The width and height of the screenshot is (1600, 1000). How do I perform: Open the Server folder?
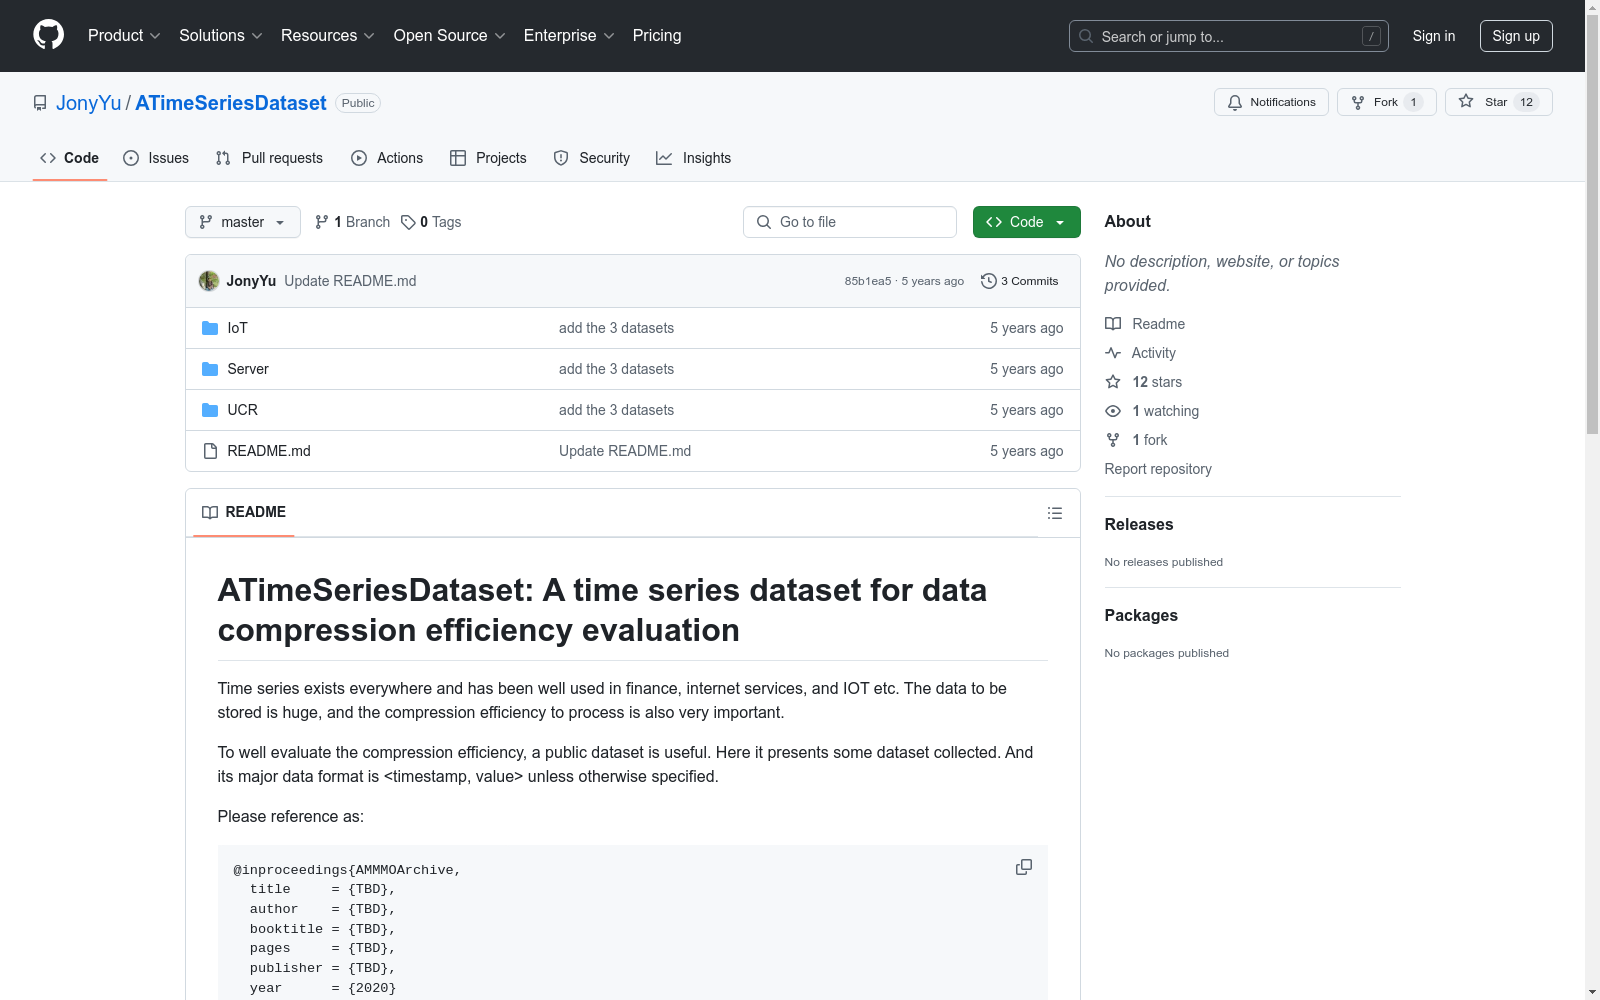[248, 369]
